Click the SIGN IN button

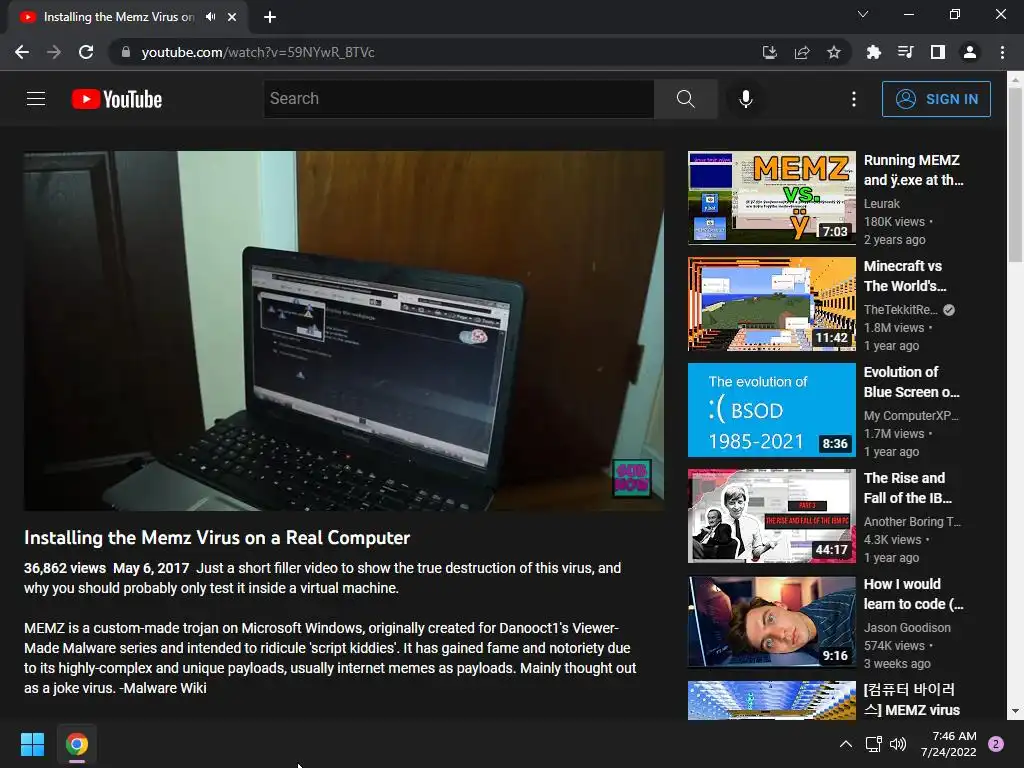click(x=936, y=99)
